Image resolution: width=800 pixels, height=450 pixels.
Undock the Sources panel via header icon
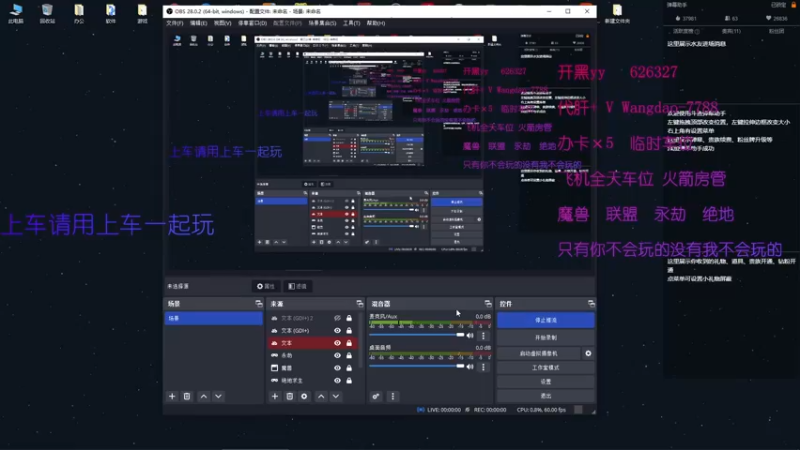[360, 304]
